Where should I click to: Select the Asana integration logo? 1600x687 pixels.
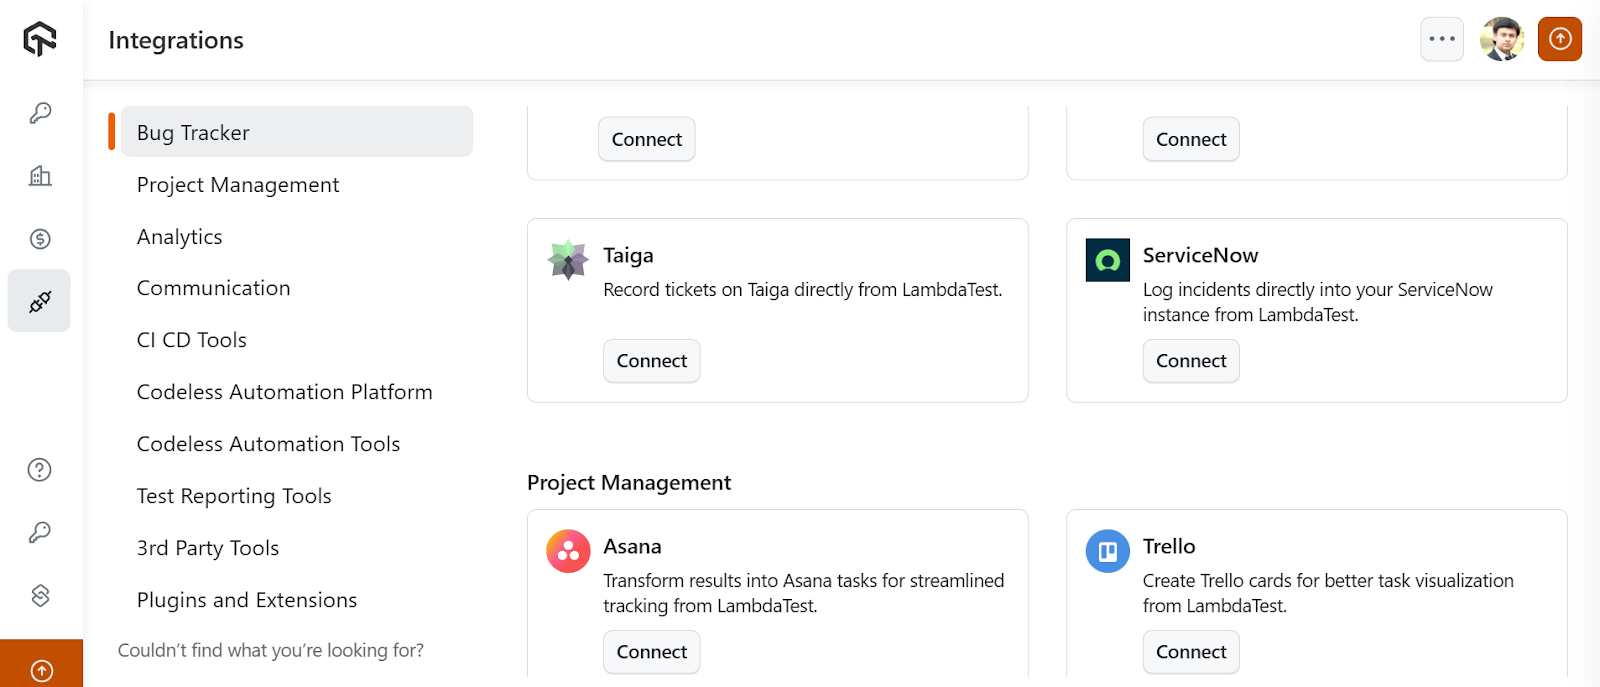pyautogui.click(x=567, y=551)
